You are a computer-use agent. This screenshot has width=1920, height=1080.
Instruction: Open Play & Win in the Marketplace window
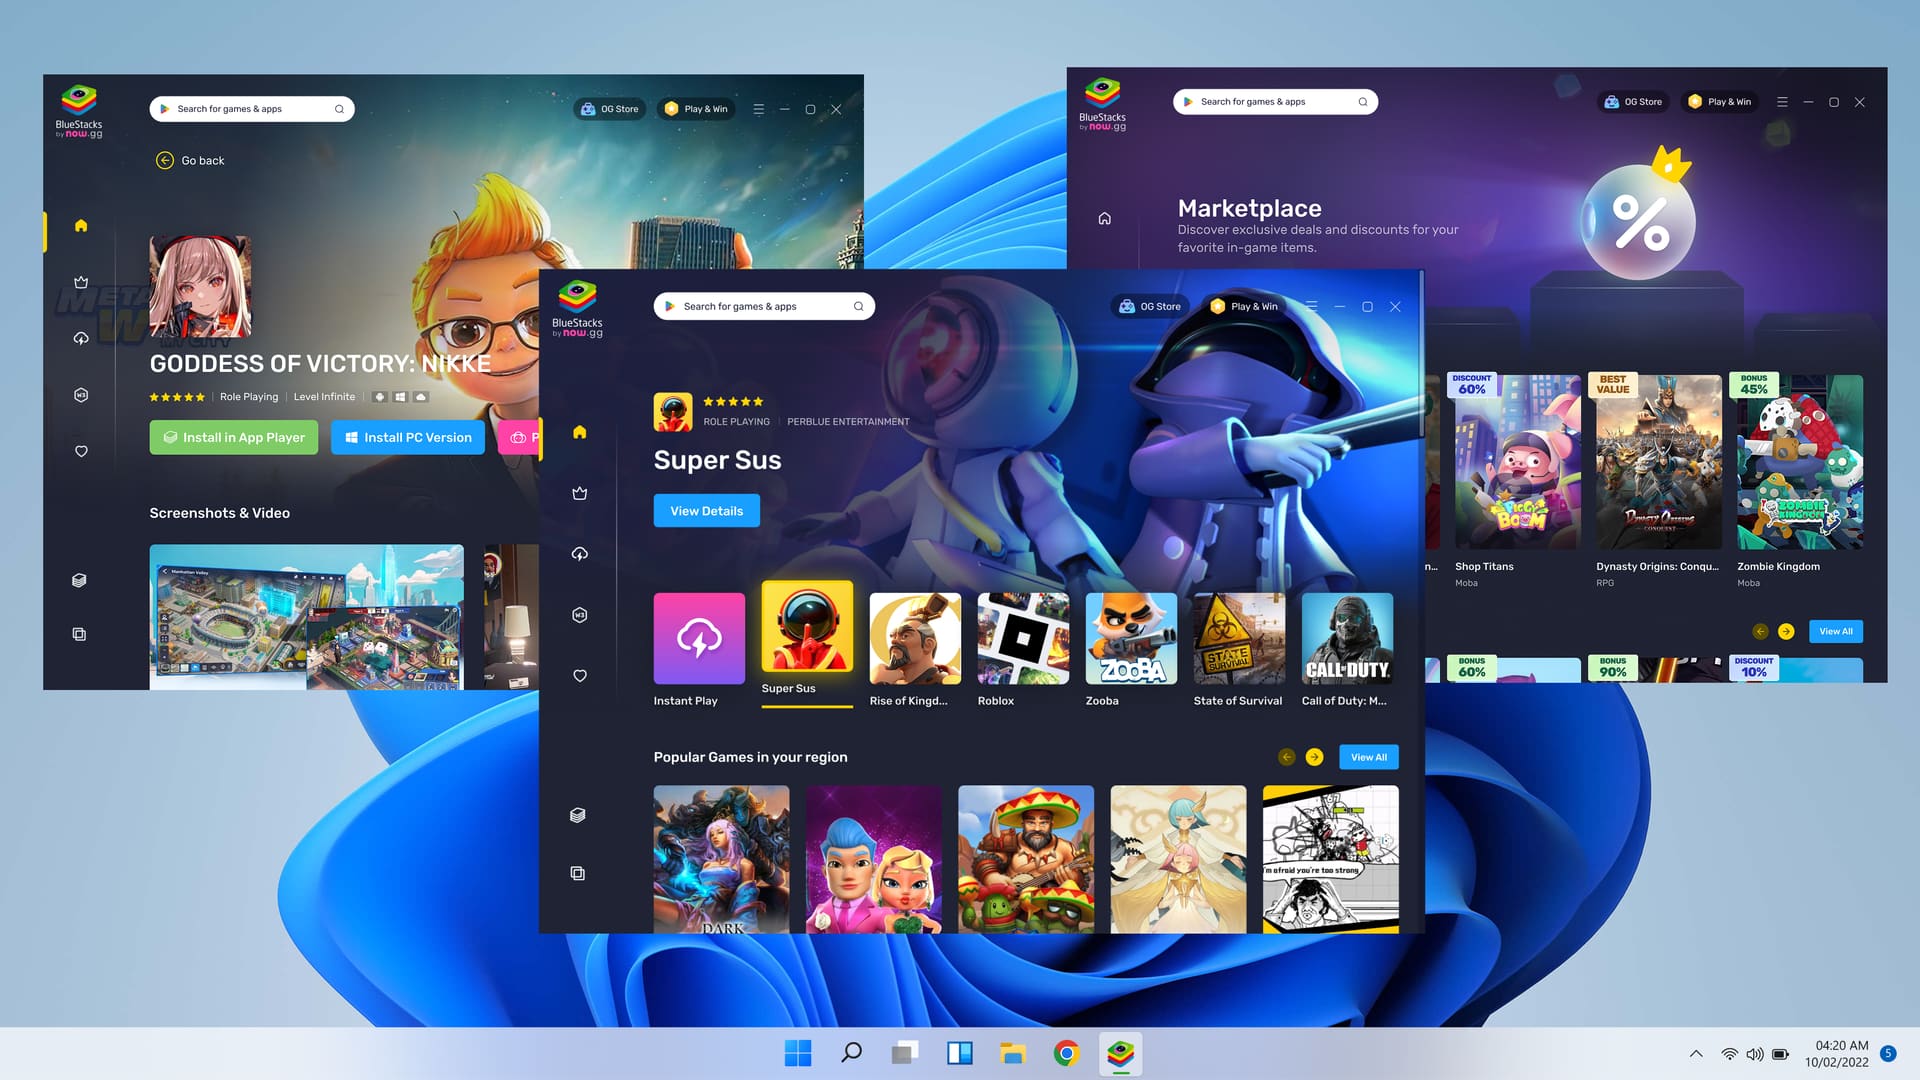pos(1721,102)
